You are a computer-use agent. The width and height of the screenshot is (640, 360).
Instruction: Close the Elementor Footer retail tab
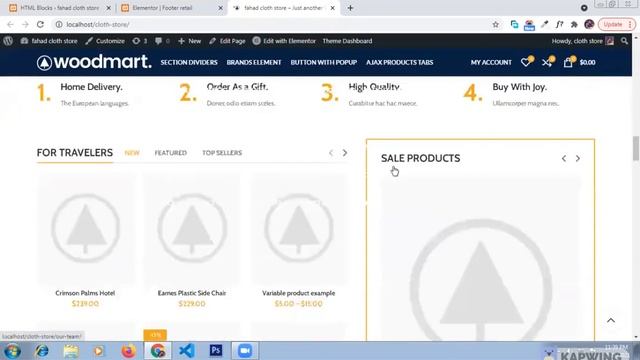pos(220,8)
